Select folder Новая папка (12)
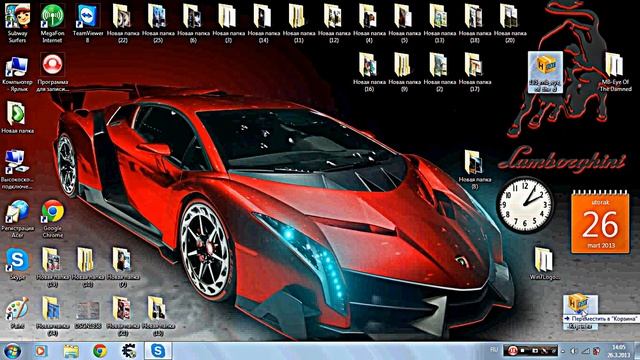The height and width of the screenshot is (360, 640). coord(334,24)
